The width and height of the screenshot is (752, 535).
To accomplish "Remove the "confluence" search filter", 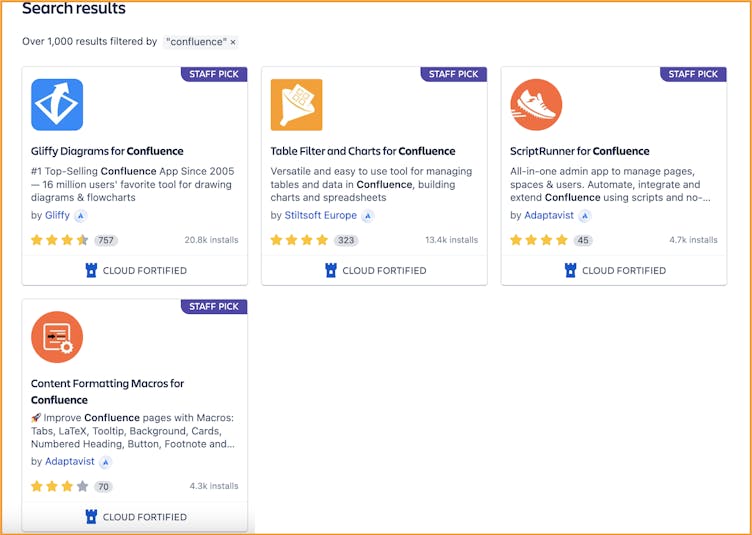I will point(233,42).
